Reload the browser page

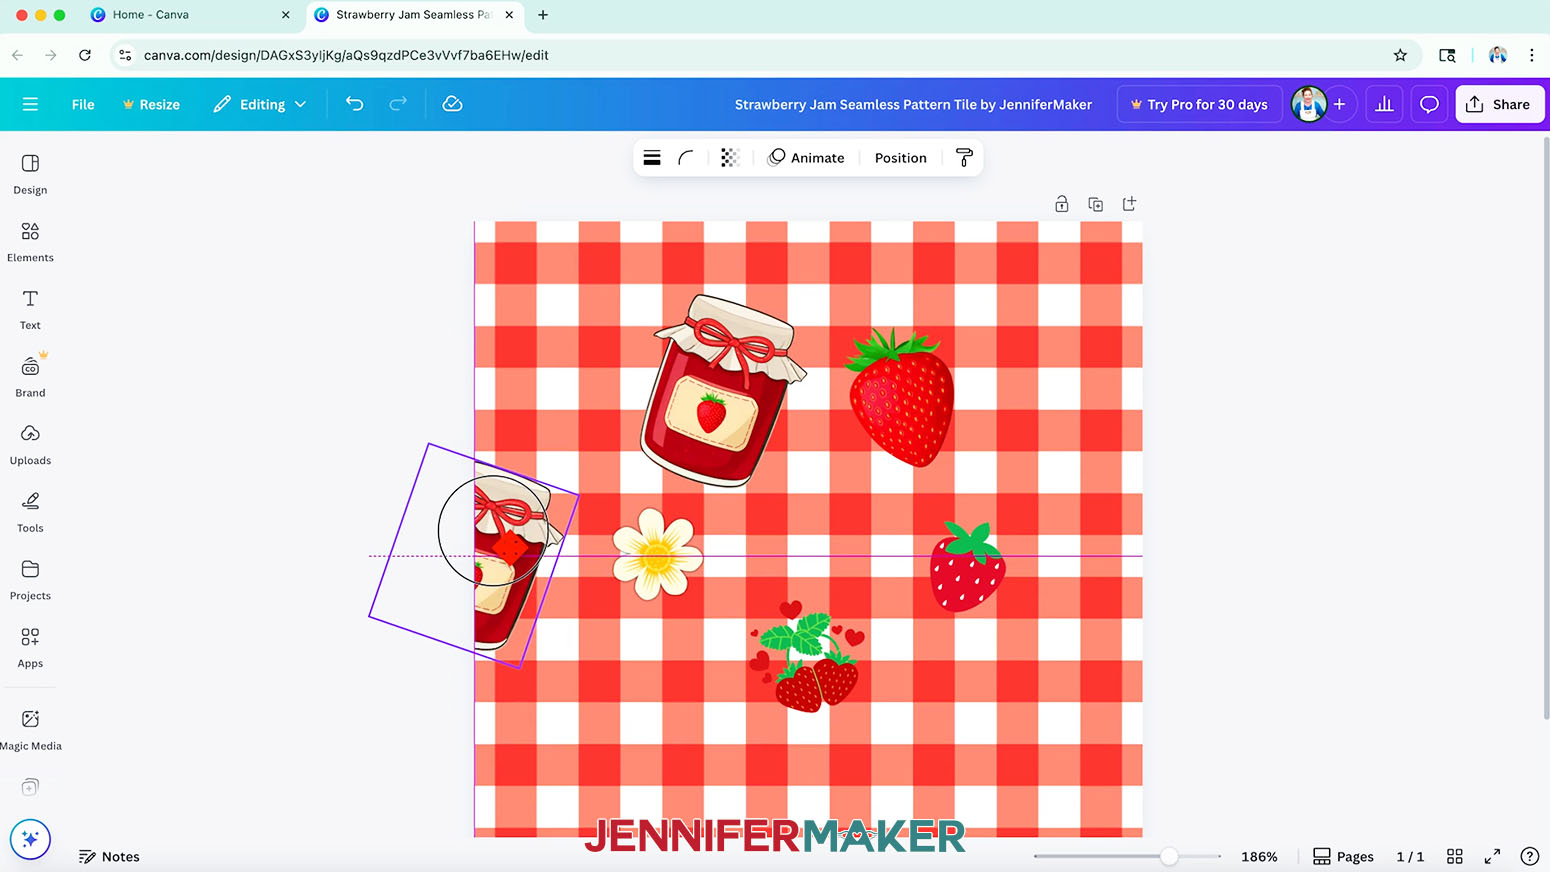pos(85,55)
